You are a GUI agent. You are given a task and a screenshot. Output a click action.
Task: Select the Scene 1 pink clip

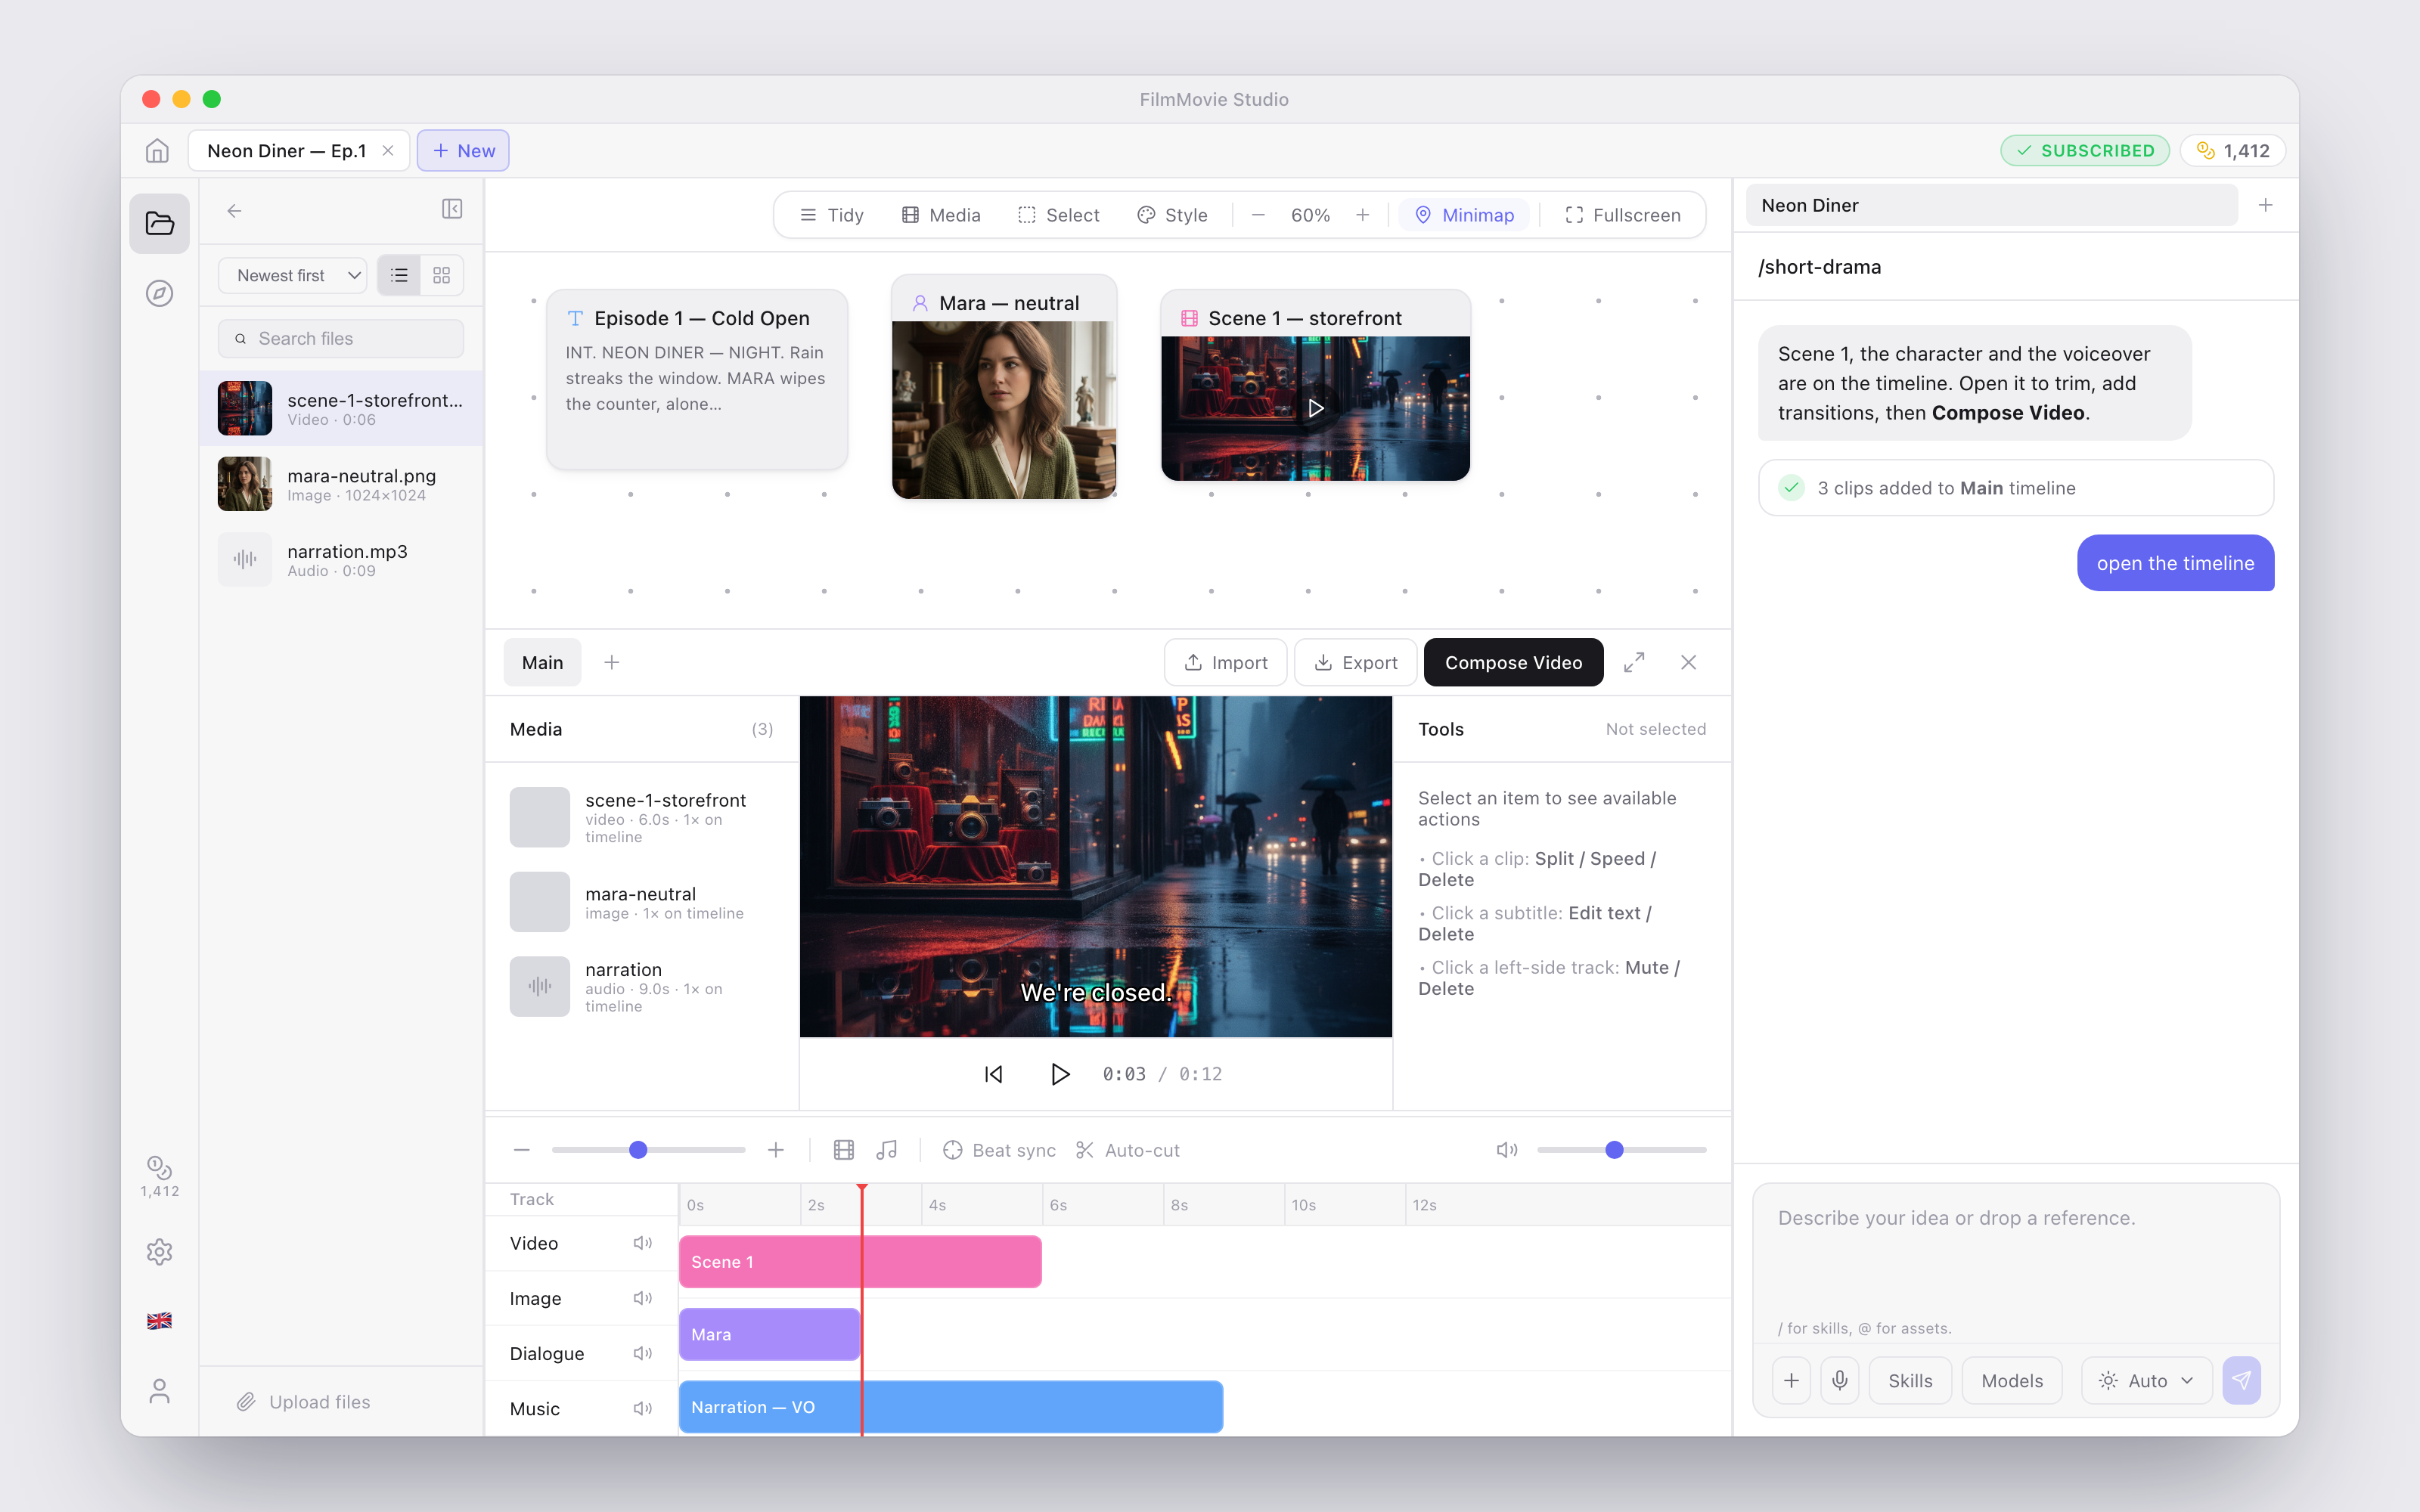point(860,1262)
